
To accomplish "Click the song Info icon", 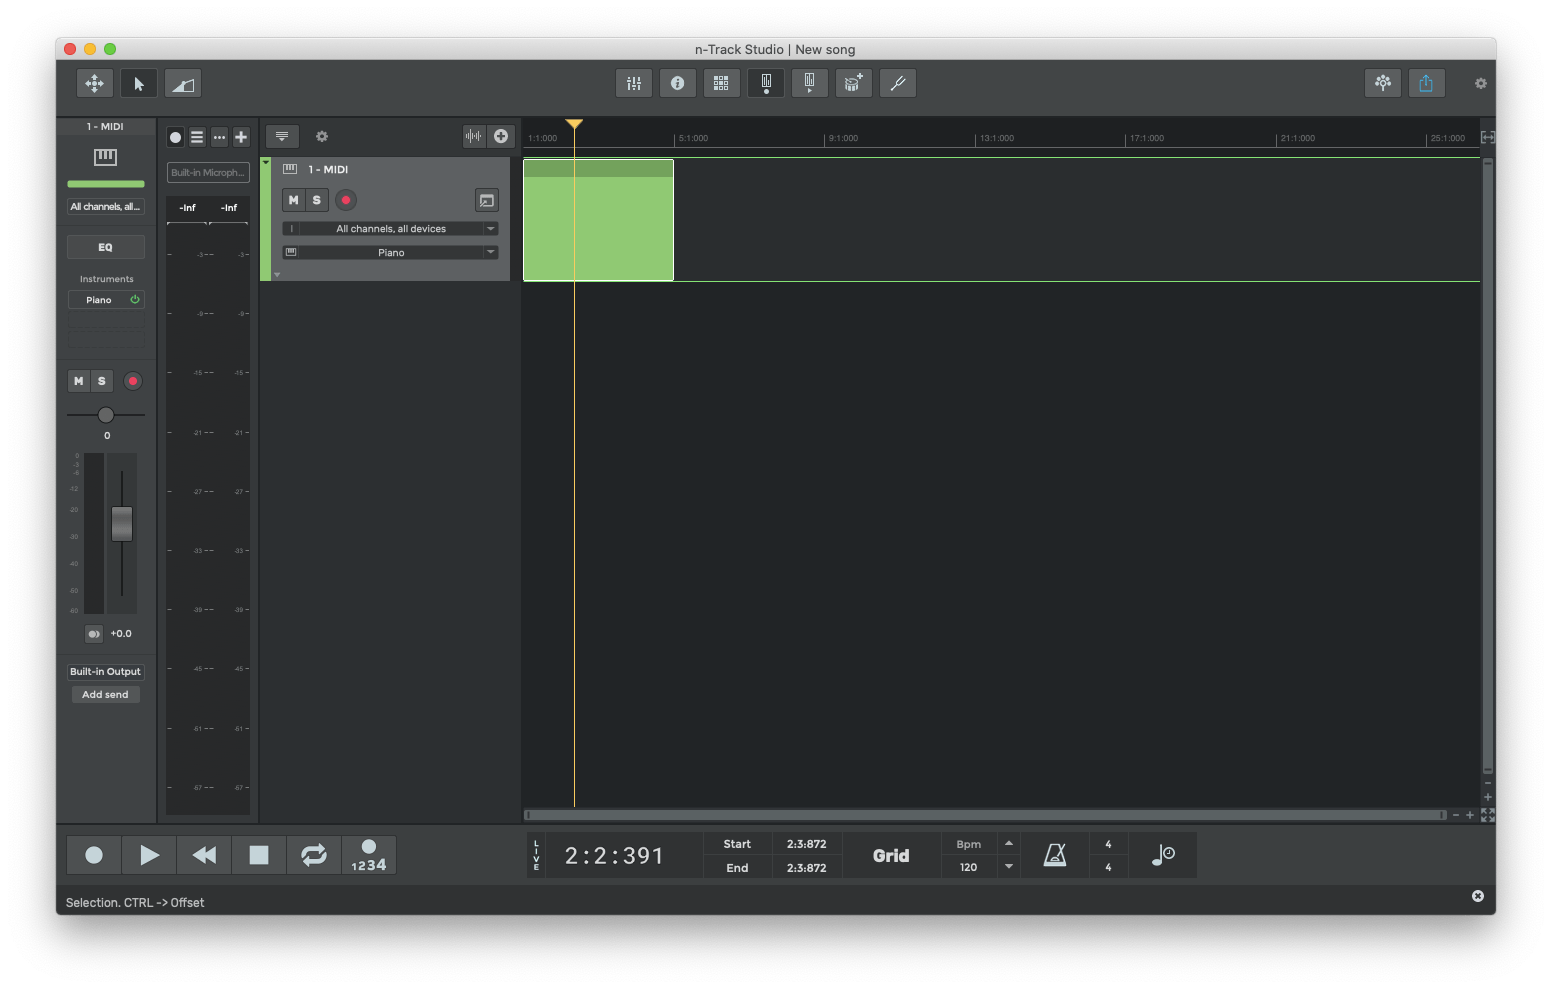I will (677, 83).
